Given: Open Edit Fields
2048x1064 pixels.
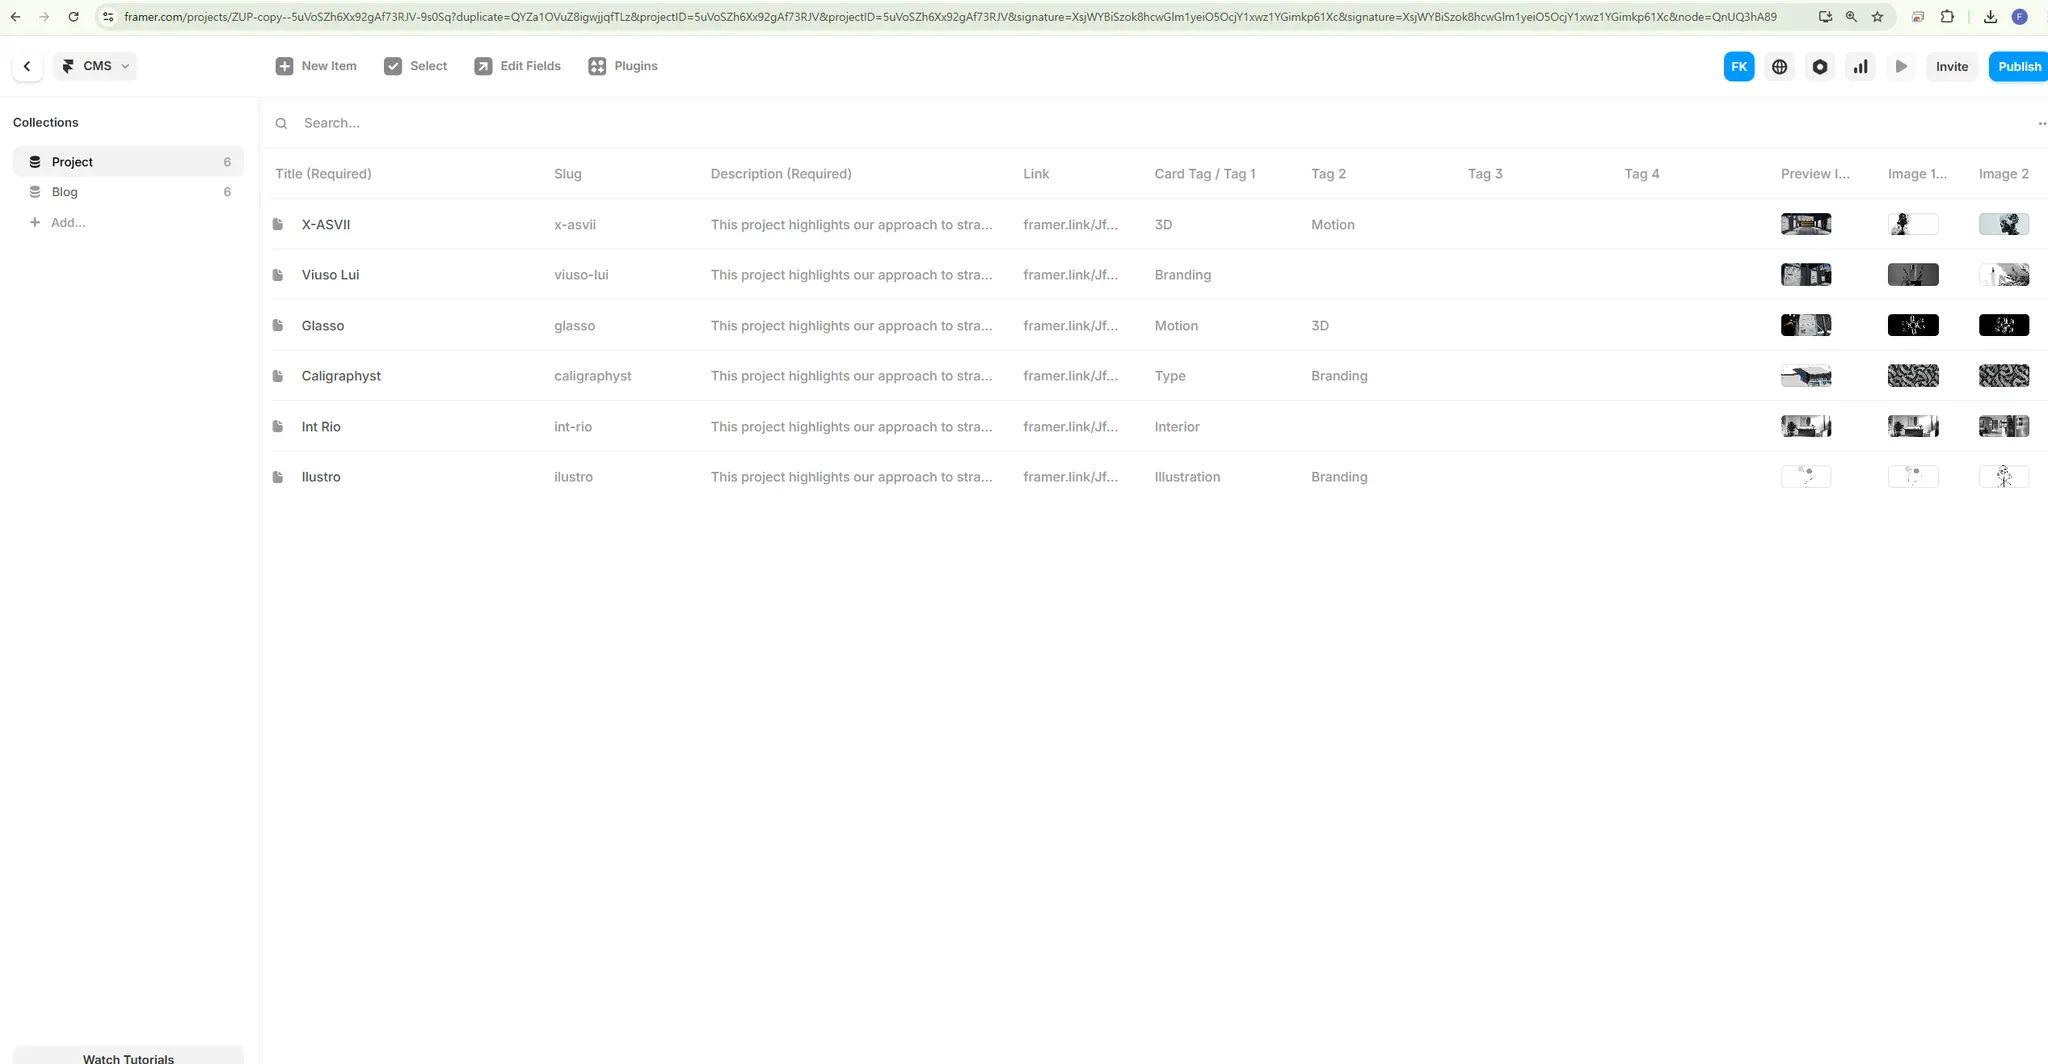Looking at the screenshot, I should pyautogui.click(x=517, y=66).
